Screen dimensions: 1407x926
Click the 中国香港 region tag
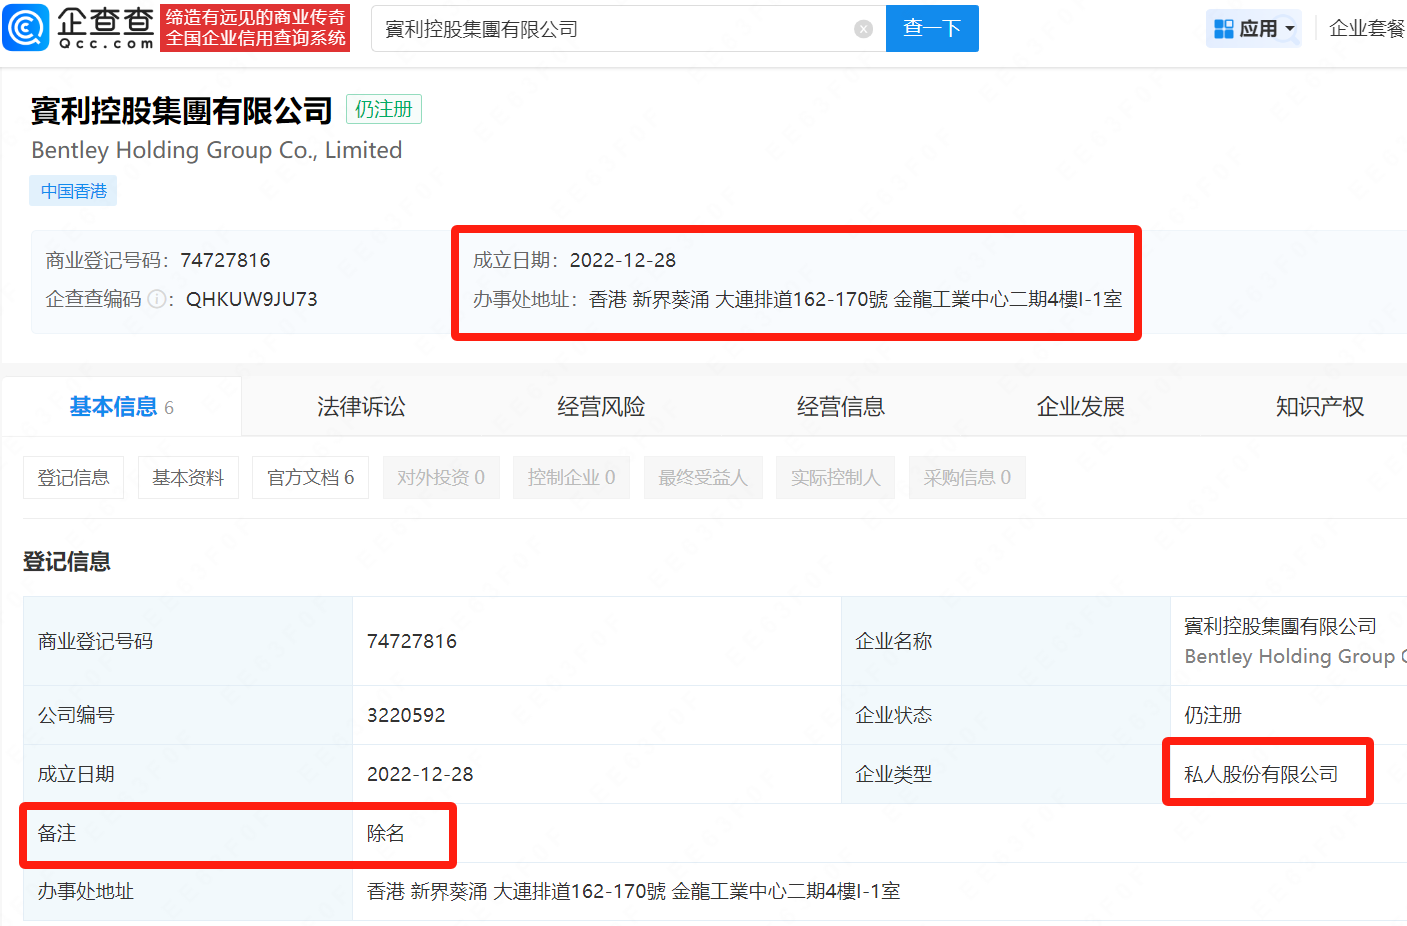(x=73, y=191)
